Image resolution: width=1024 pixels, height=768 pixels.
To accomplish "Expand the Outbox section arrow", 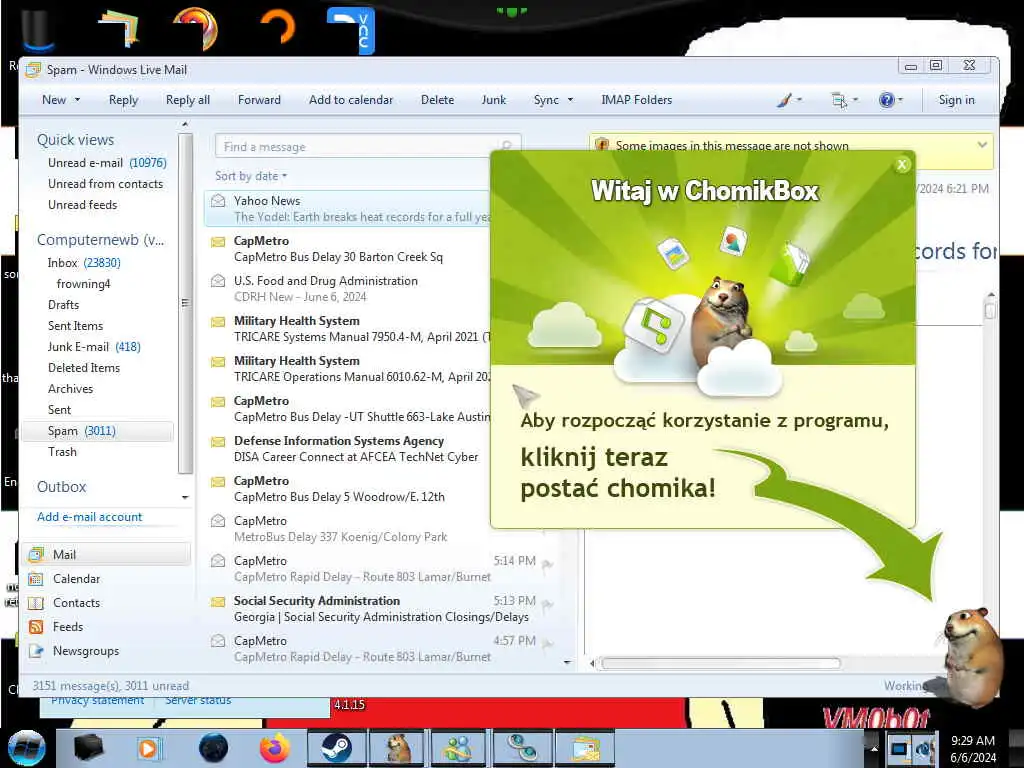I will point(185,498).
